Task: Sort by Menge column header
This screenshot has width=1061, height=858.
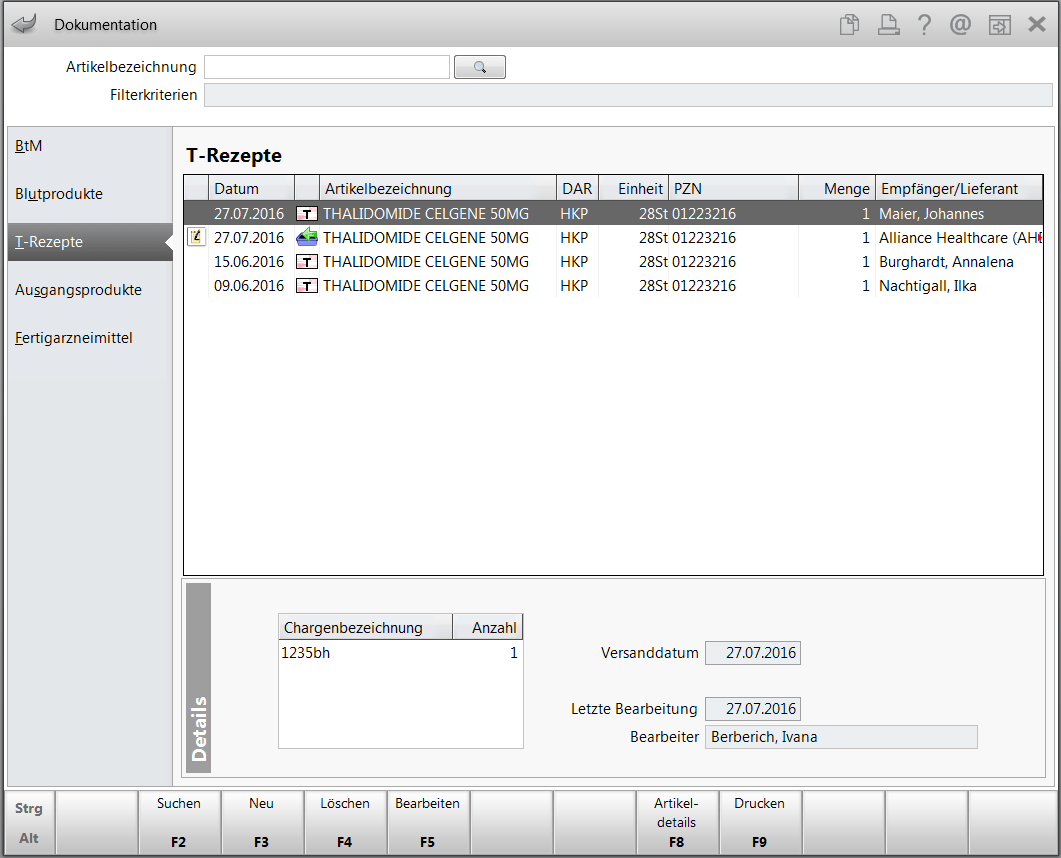Action: point(837,188)
